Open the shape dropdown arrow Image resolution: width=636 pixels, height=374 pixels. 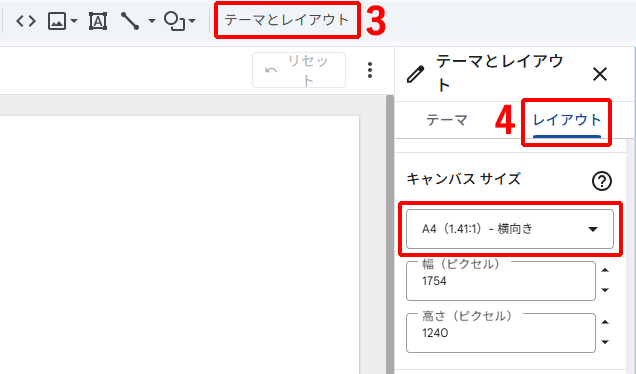coord(192,21)
